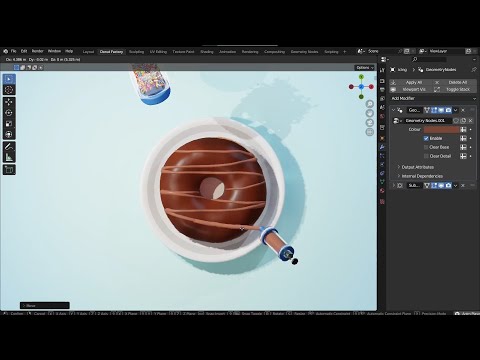Switch to the Layout workspace tab
This screenshot has width=480, height=360.
pyautogui.click(x=88, y=52)
